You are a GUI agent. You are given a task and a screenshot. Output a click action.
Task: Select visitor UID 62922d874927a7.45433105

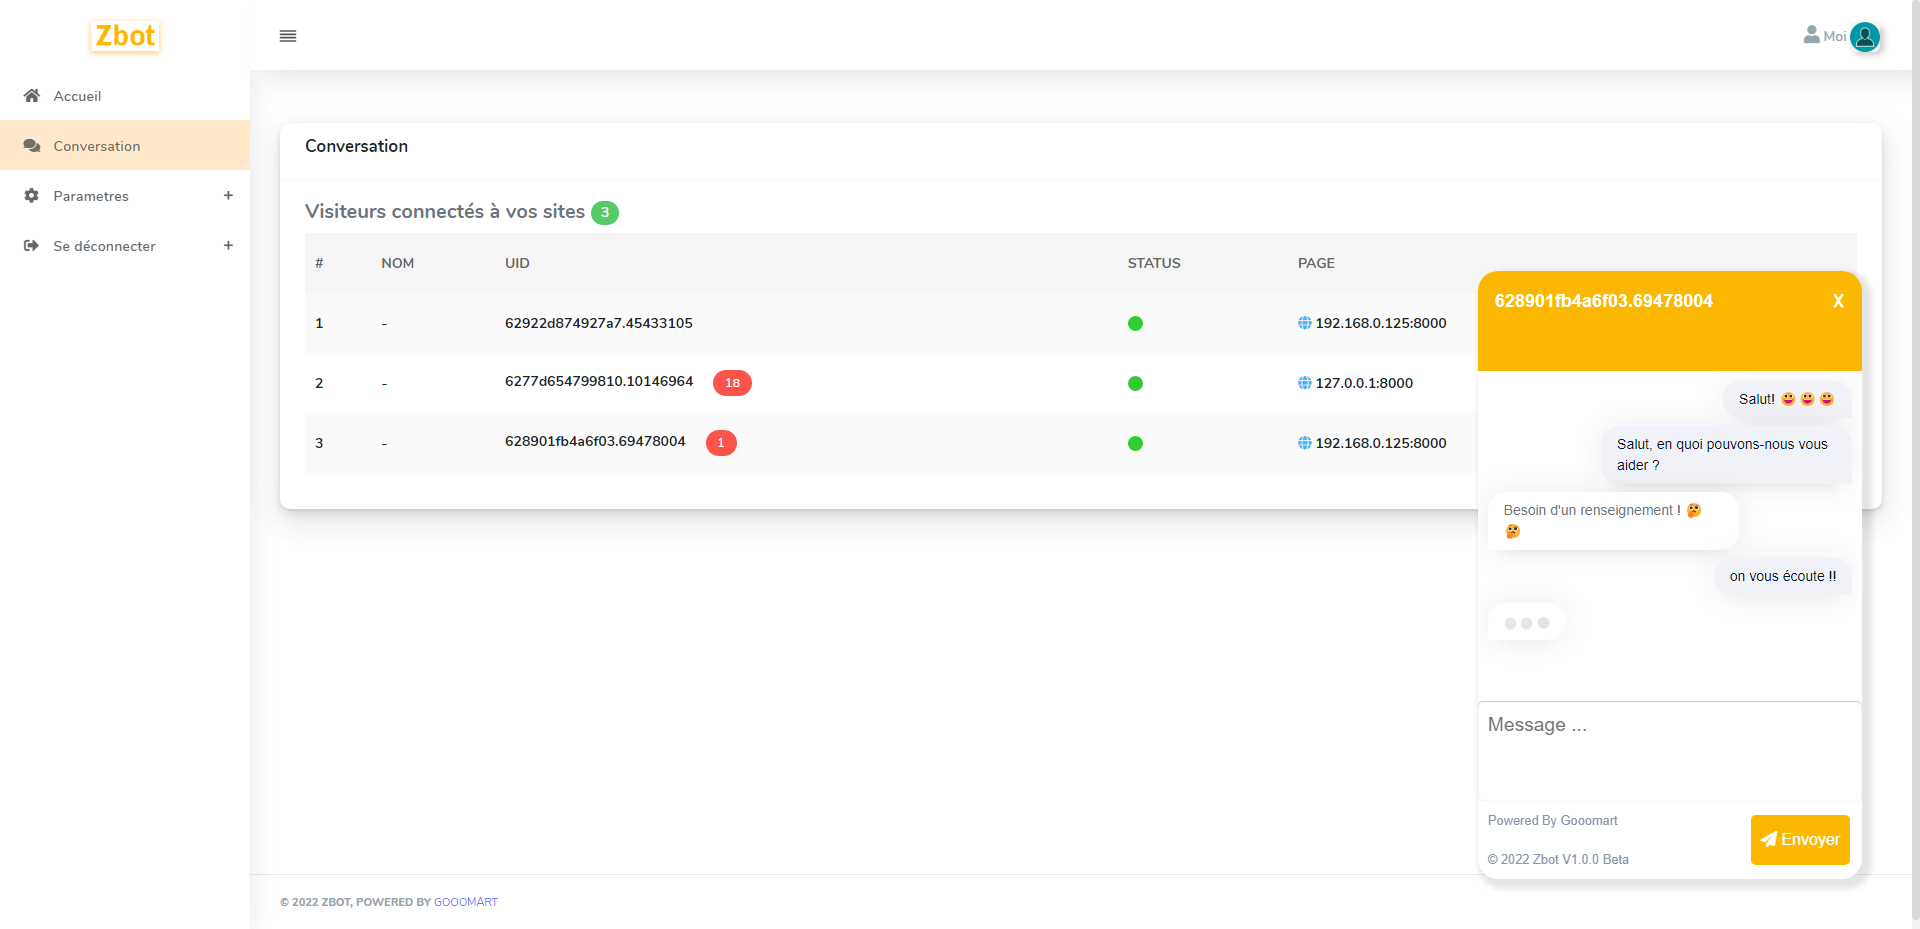(x=598, y=323)
